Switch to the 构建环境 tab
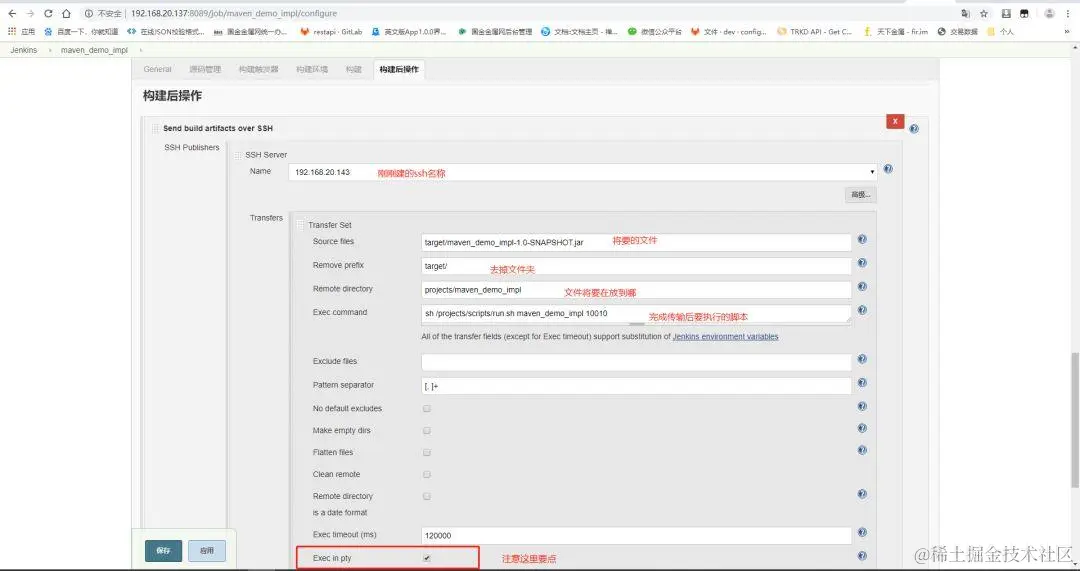The height and width of the screenshot is (571, 1080). (312, 70)
